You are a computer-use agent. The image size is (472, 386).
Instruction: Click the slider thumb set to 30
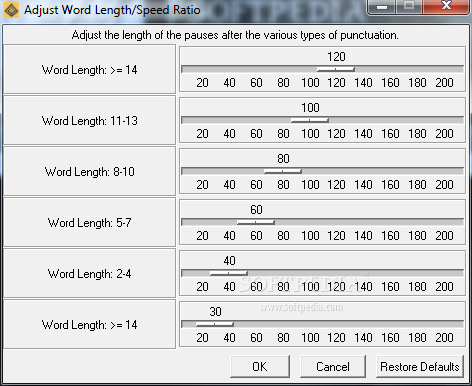(x=215, y=324)
